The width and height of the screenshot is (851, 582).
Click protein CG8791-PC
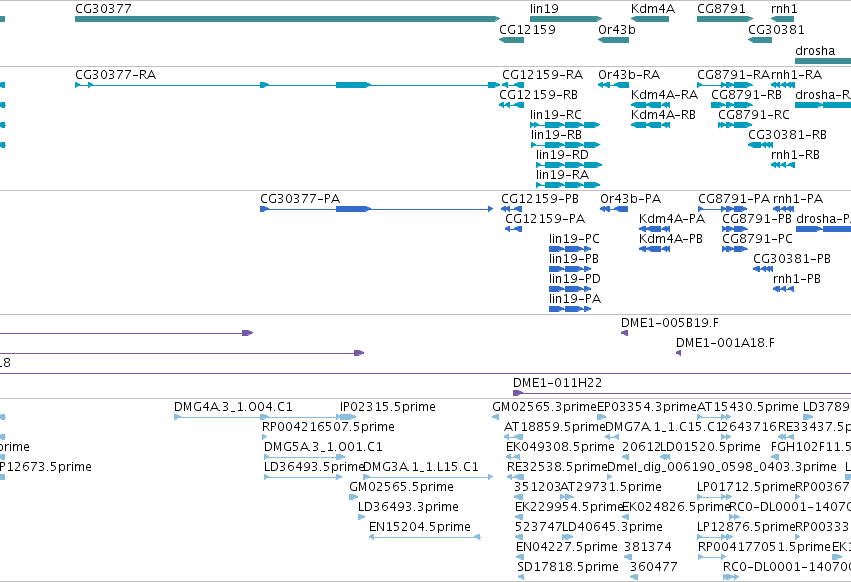(x=735, y=249)
